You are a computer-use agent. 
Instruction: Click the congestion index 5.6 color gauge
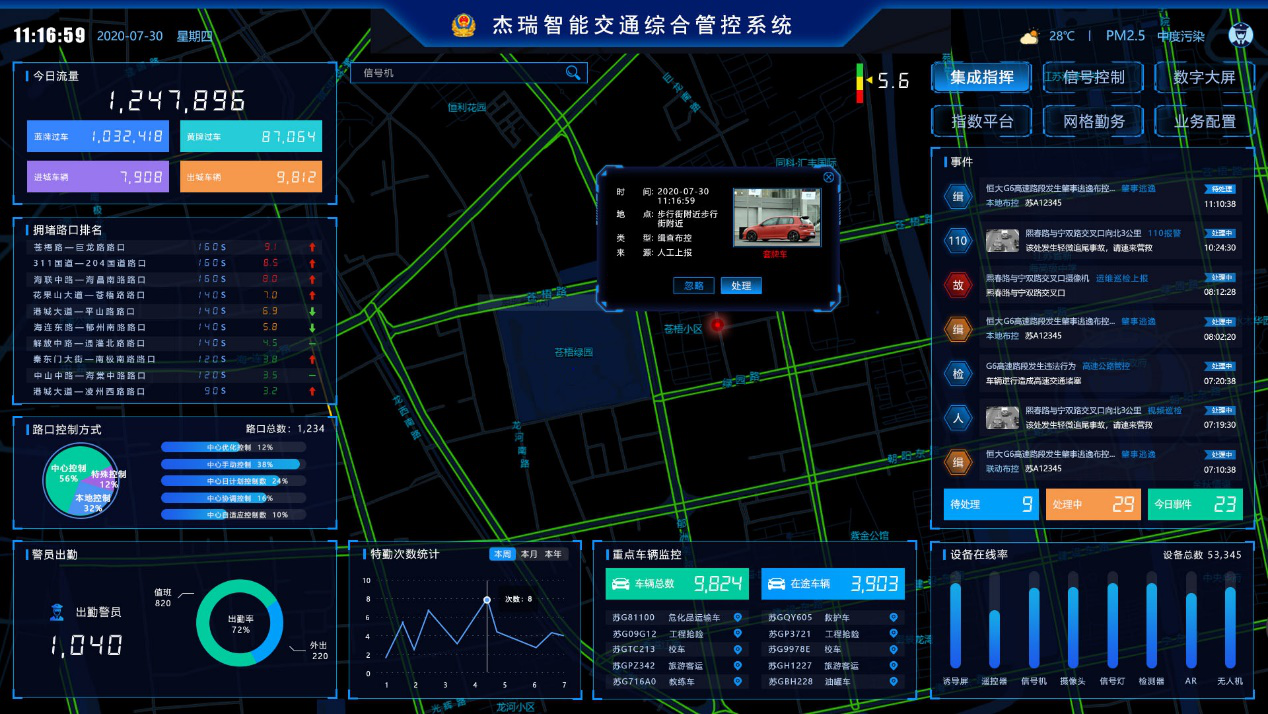(859, 83)
